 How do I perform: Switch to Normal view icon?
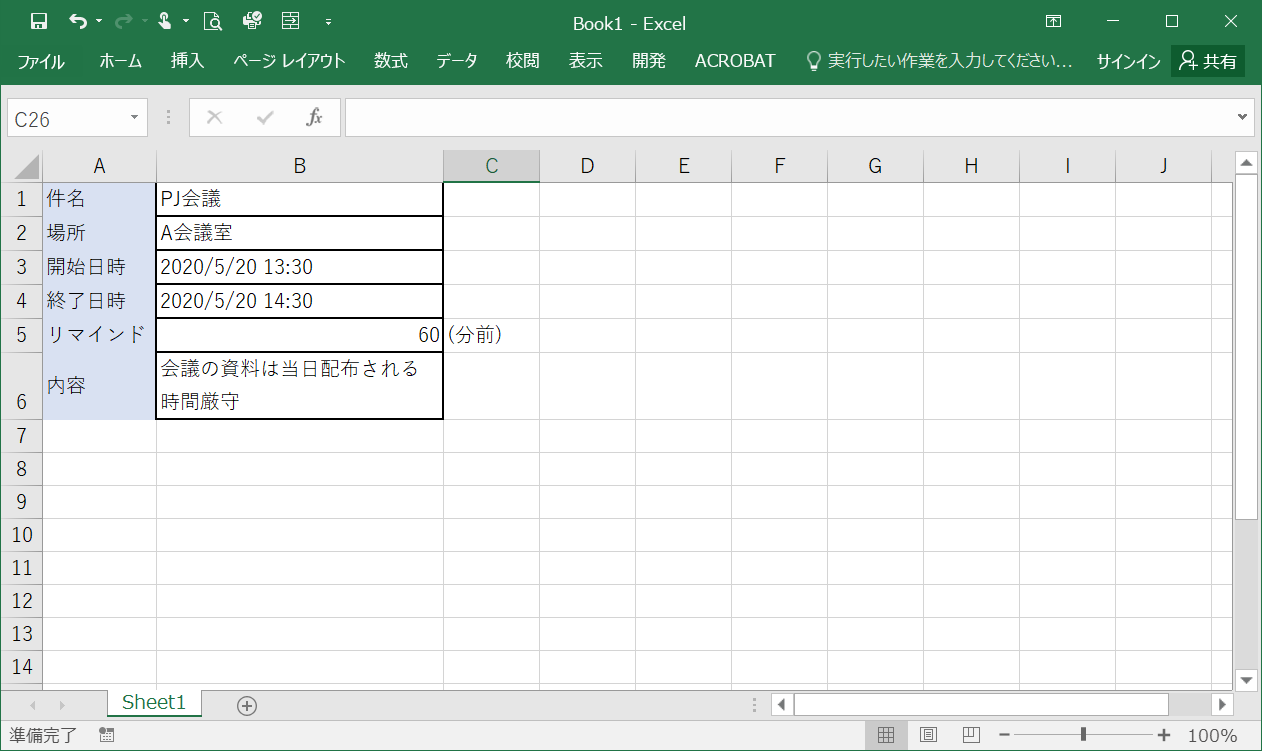[x=885, y=735]
